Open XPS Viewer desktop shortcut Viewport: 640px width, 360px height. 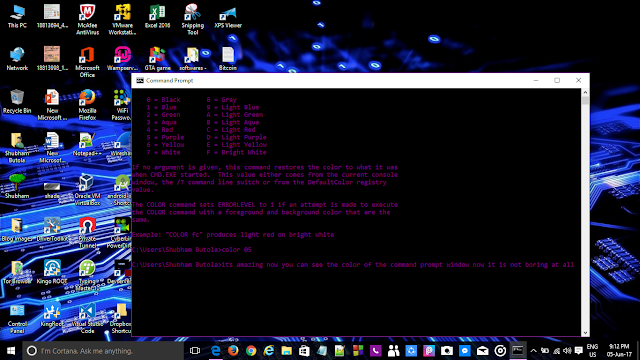pos(228,16)
